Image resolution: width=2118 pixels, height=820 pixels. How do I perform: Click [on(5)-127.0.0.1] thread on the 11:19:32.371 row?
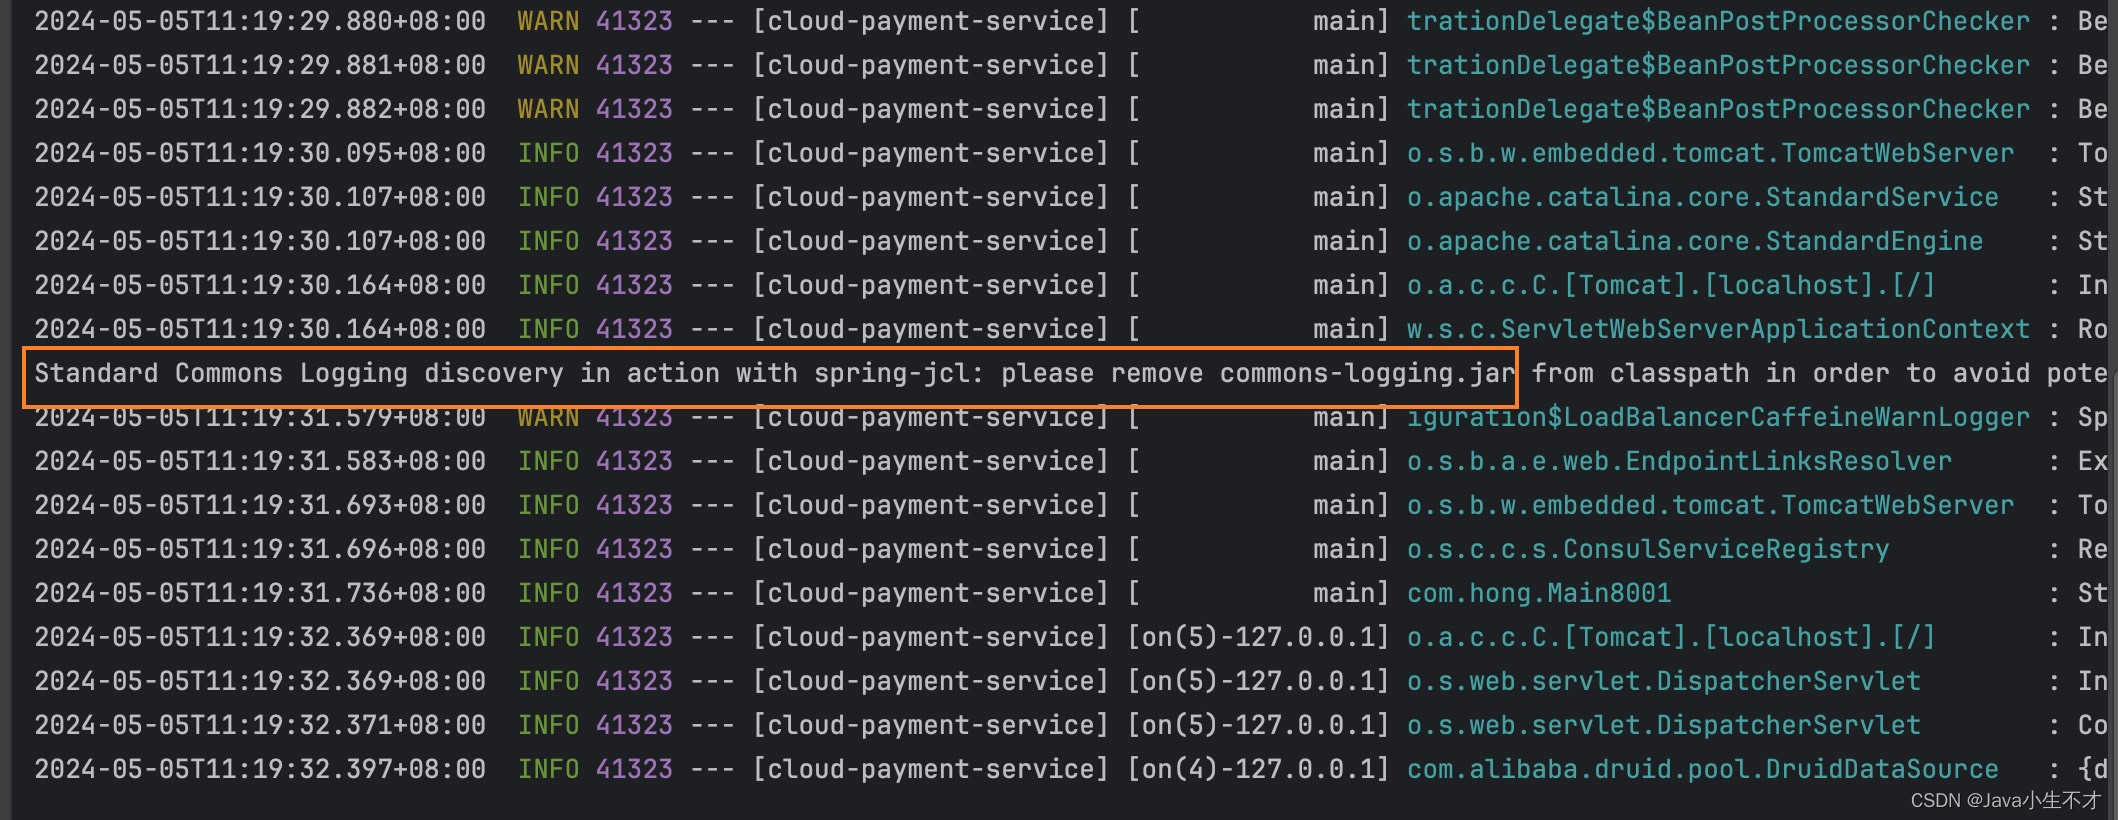(x=1258, y=725)
